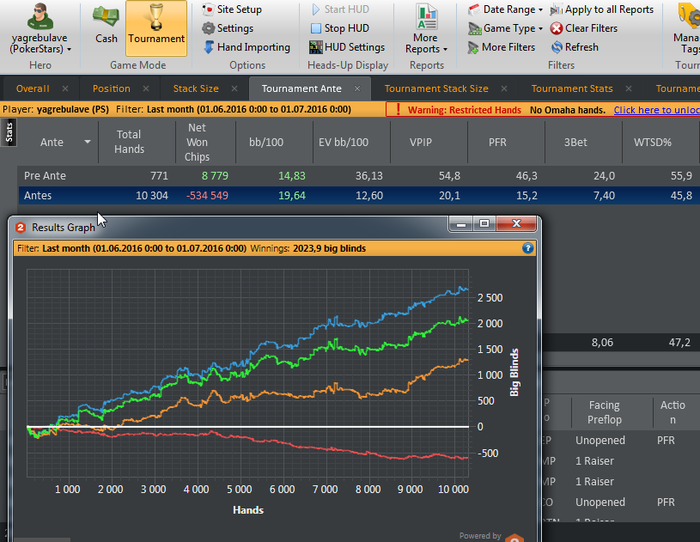
Task: Select the Tournament Ante tab
Action: click(x=301, y=88)
